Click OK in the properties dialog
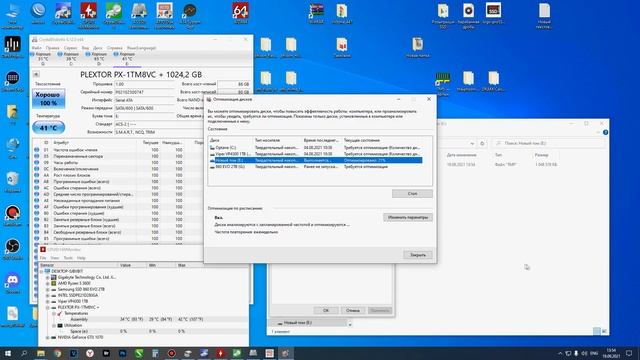The image size is (640, 360). point(326,310)
